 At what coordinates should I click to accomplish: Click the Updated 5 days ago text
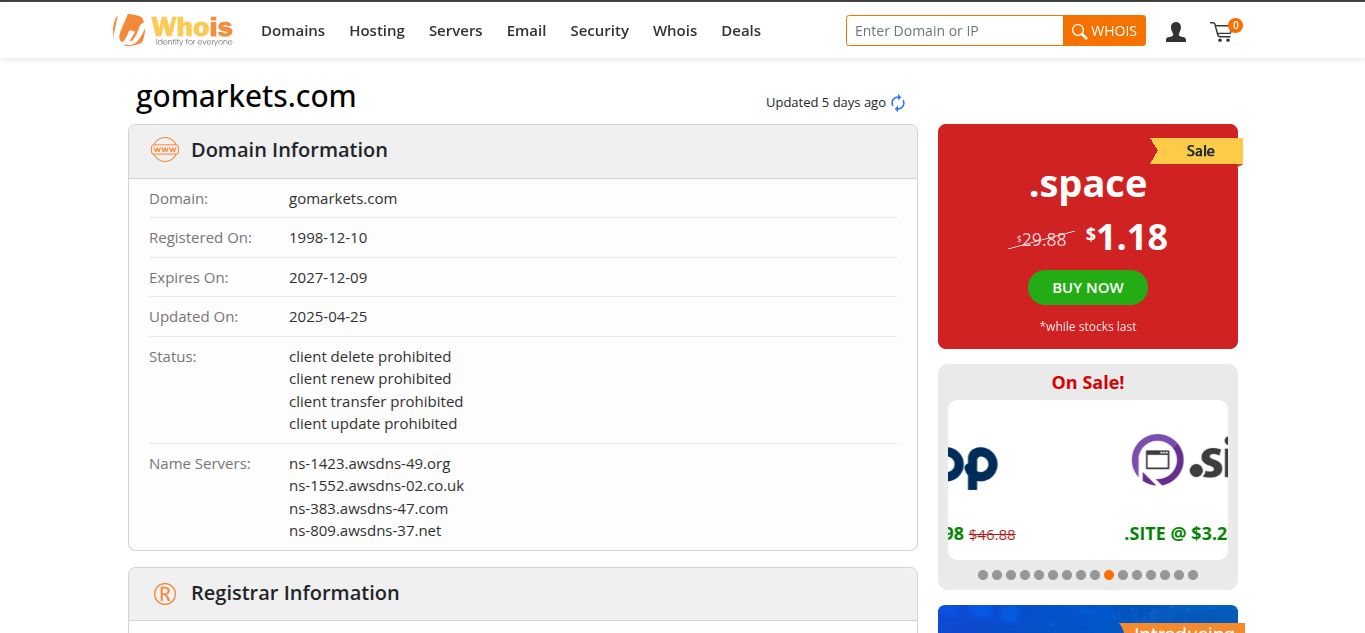point(826,103)
